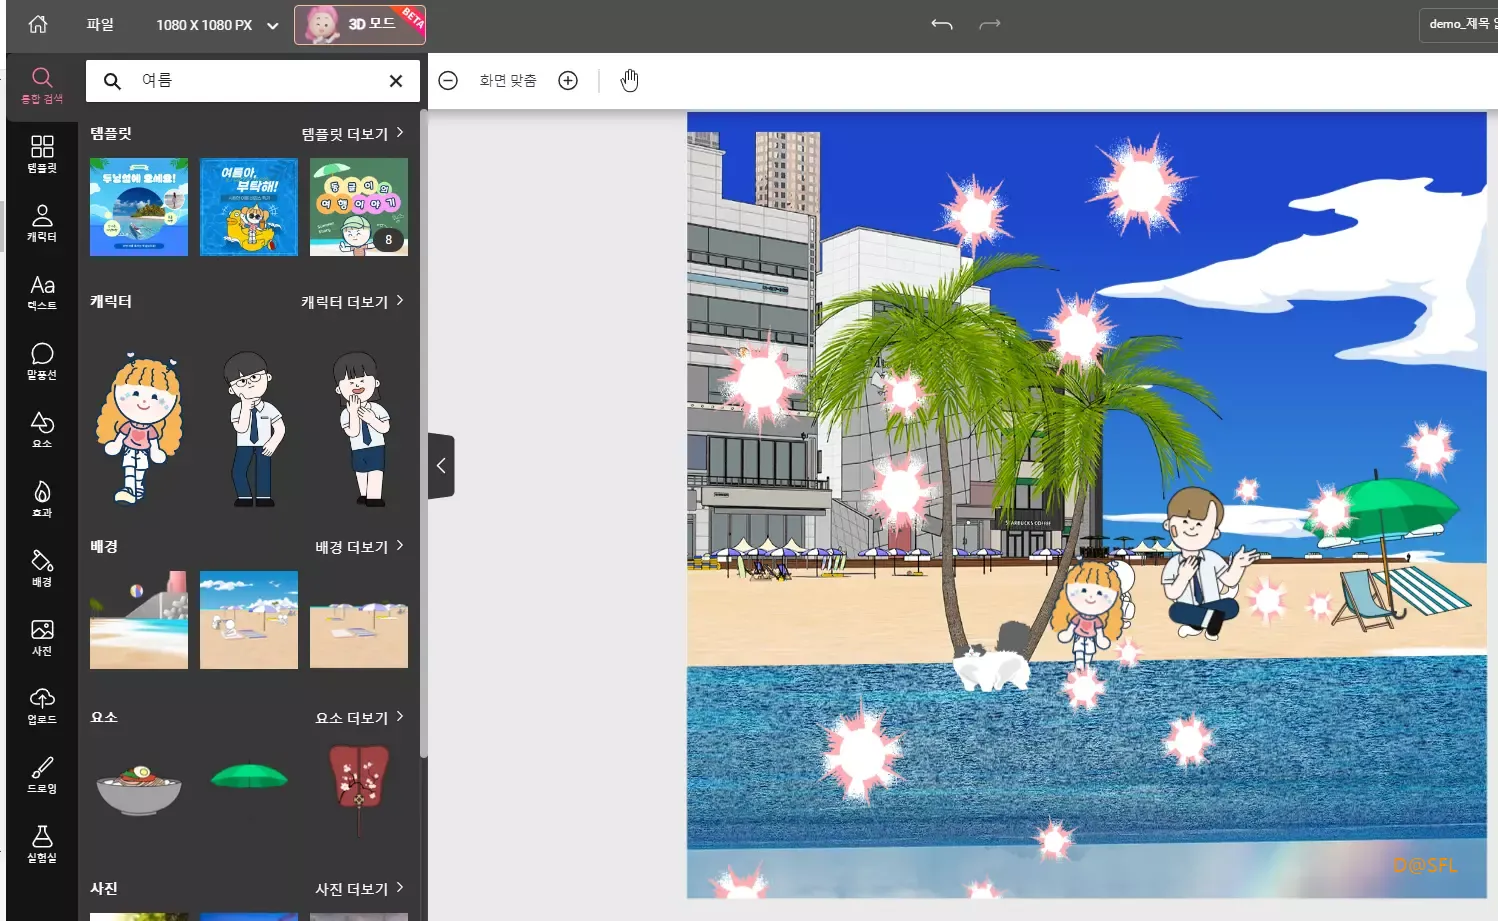Undo the last action

tap(941, 24)
